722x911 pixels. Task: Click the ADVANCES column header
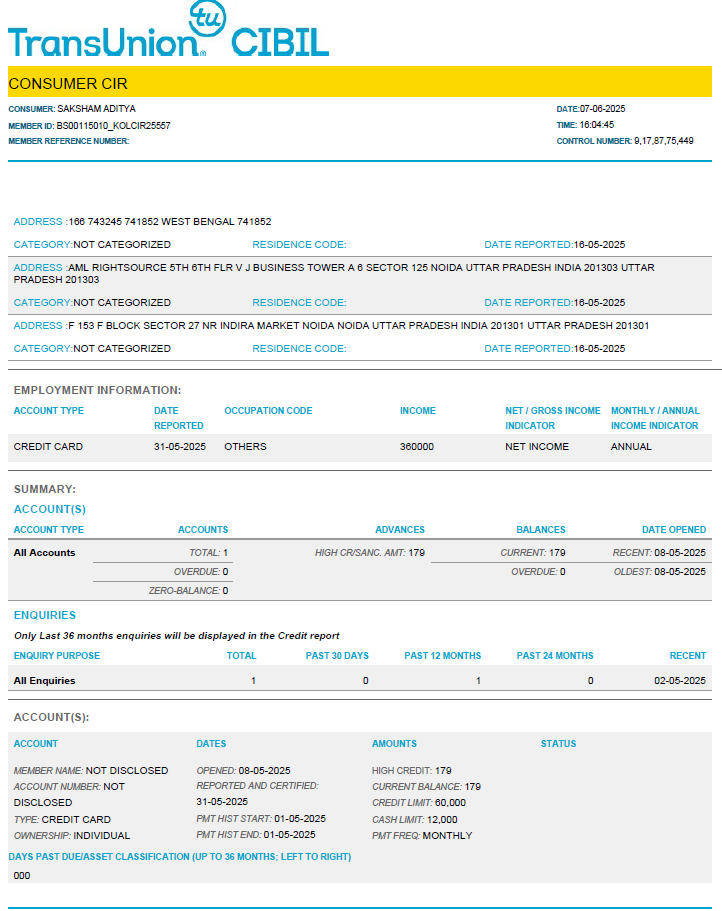pos(400,530)
